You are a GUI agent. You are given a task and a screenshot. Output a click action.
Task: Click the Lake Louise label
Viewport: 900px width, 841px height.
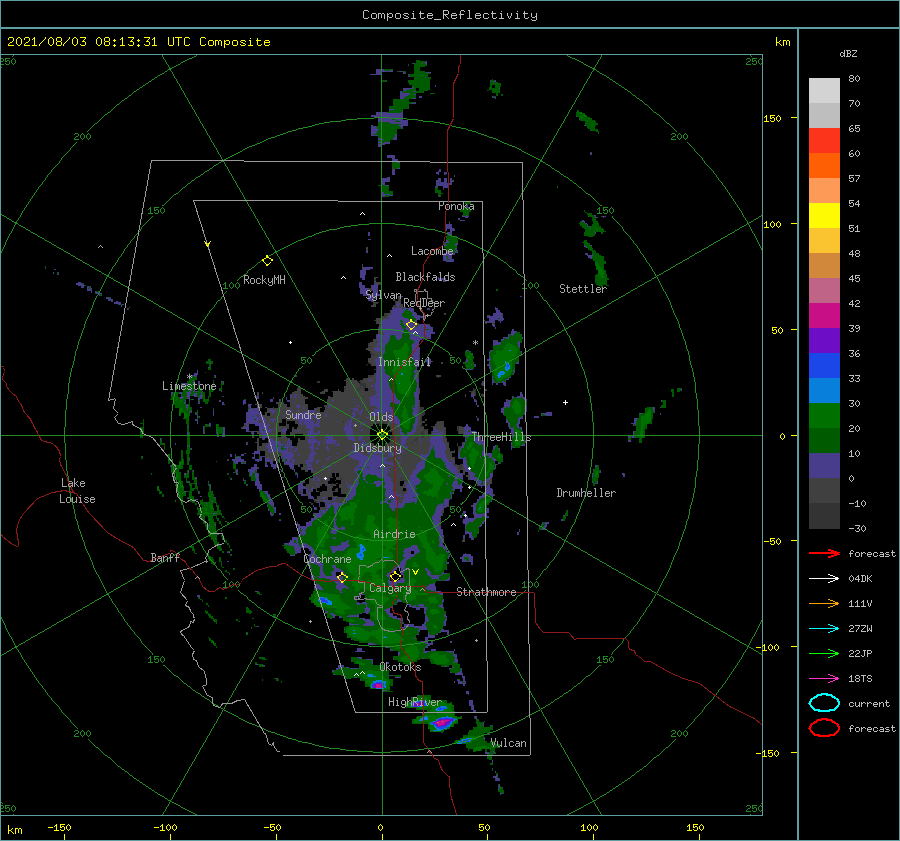77,491
